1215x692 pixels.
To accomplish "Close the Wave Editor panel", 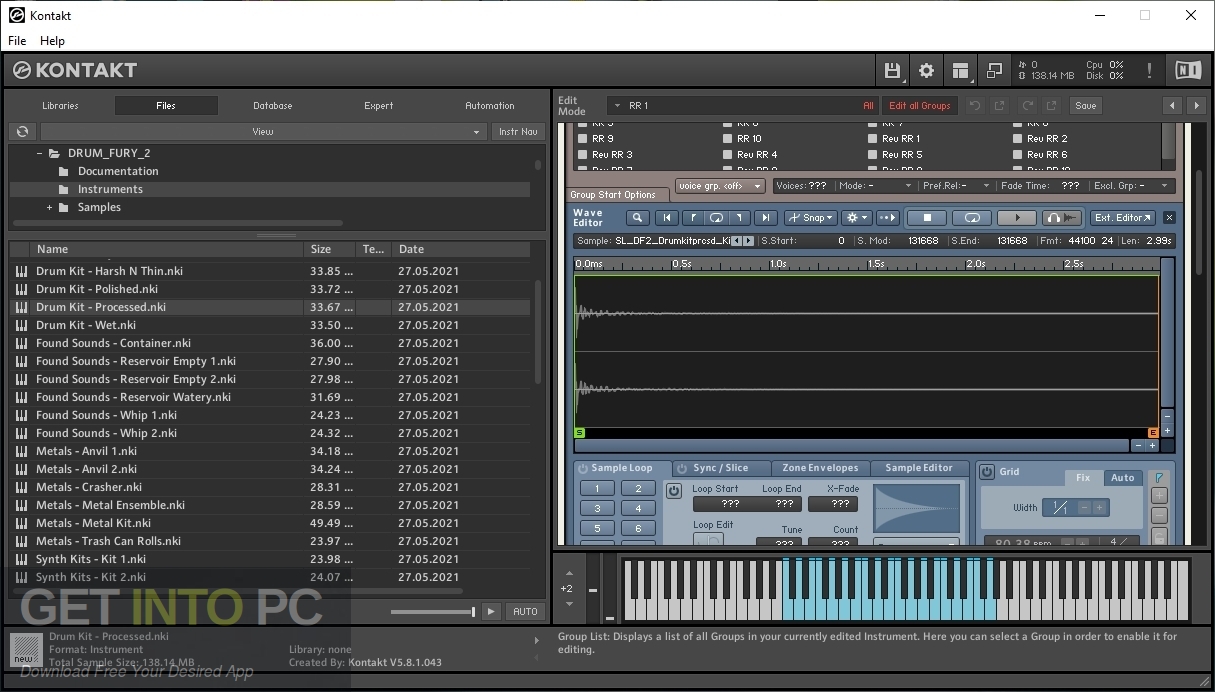I will click(x=1169, y=218).
